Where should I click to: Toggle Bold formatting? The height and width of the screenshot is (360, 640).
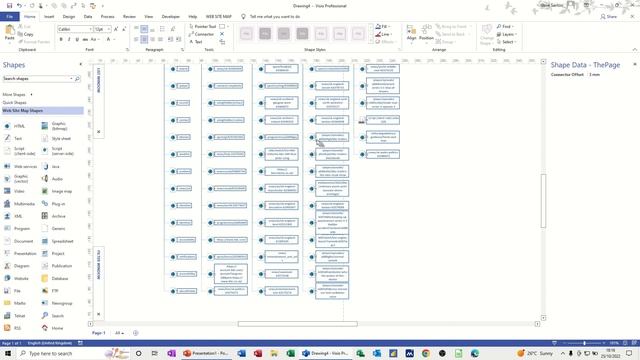click(61, 40)
